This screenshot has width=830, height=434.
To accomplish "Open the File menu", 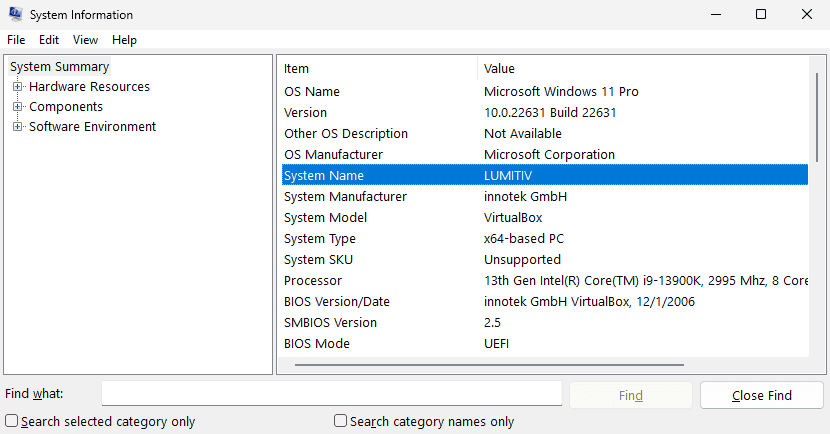I will (x=16, y=40).
